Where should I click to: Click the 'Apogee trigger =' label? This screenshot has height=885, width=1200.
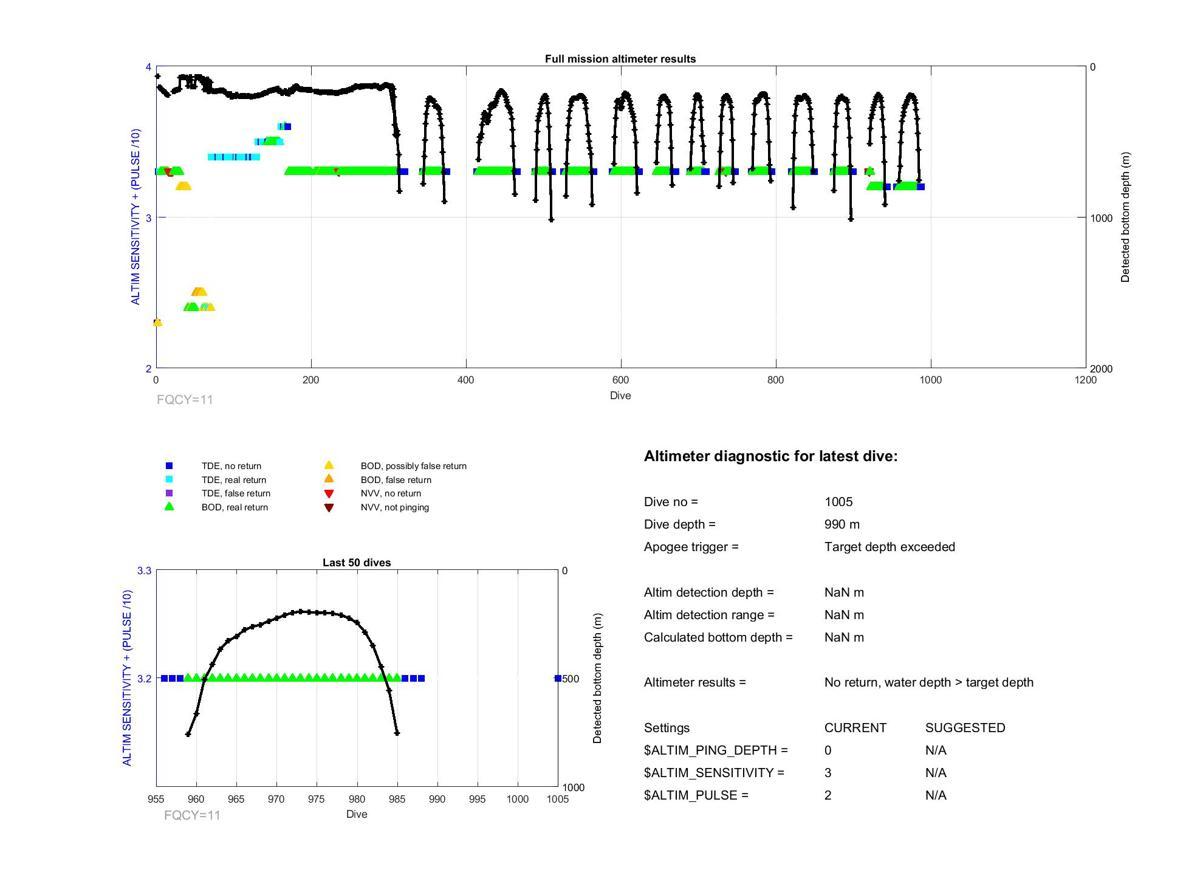point(691,547)
